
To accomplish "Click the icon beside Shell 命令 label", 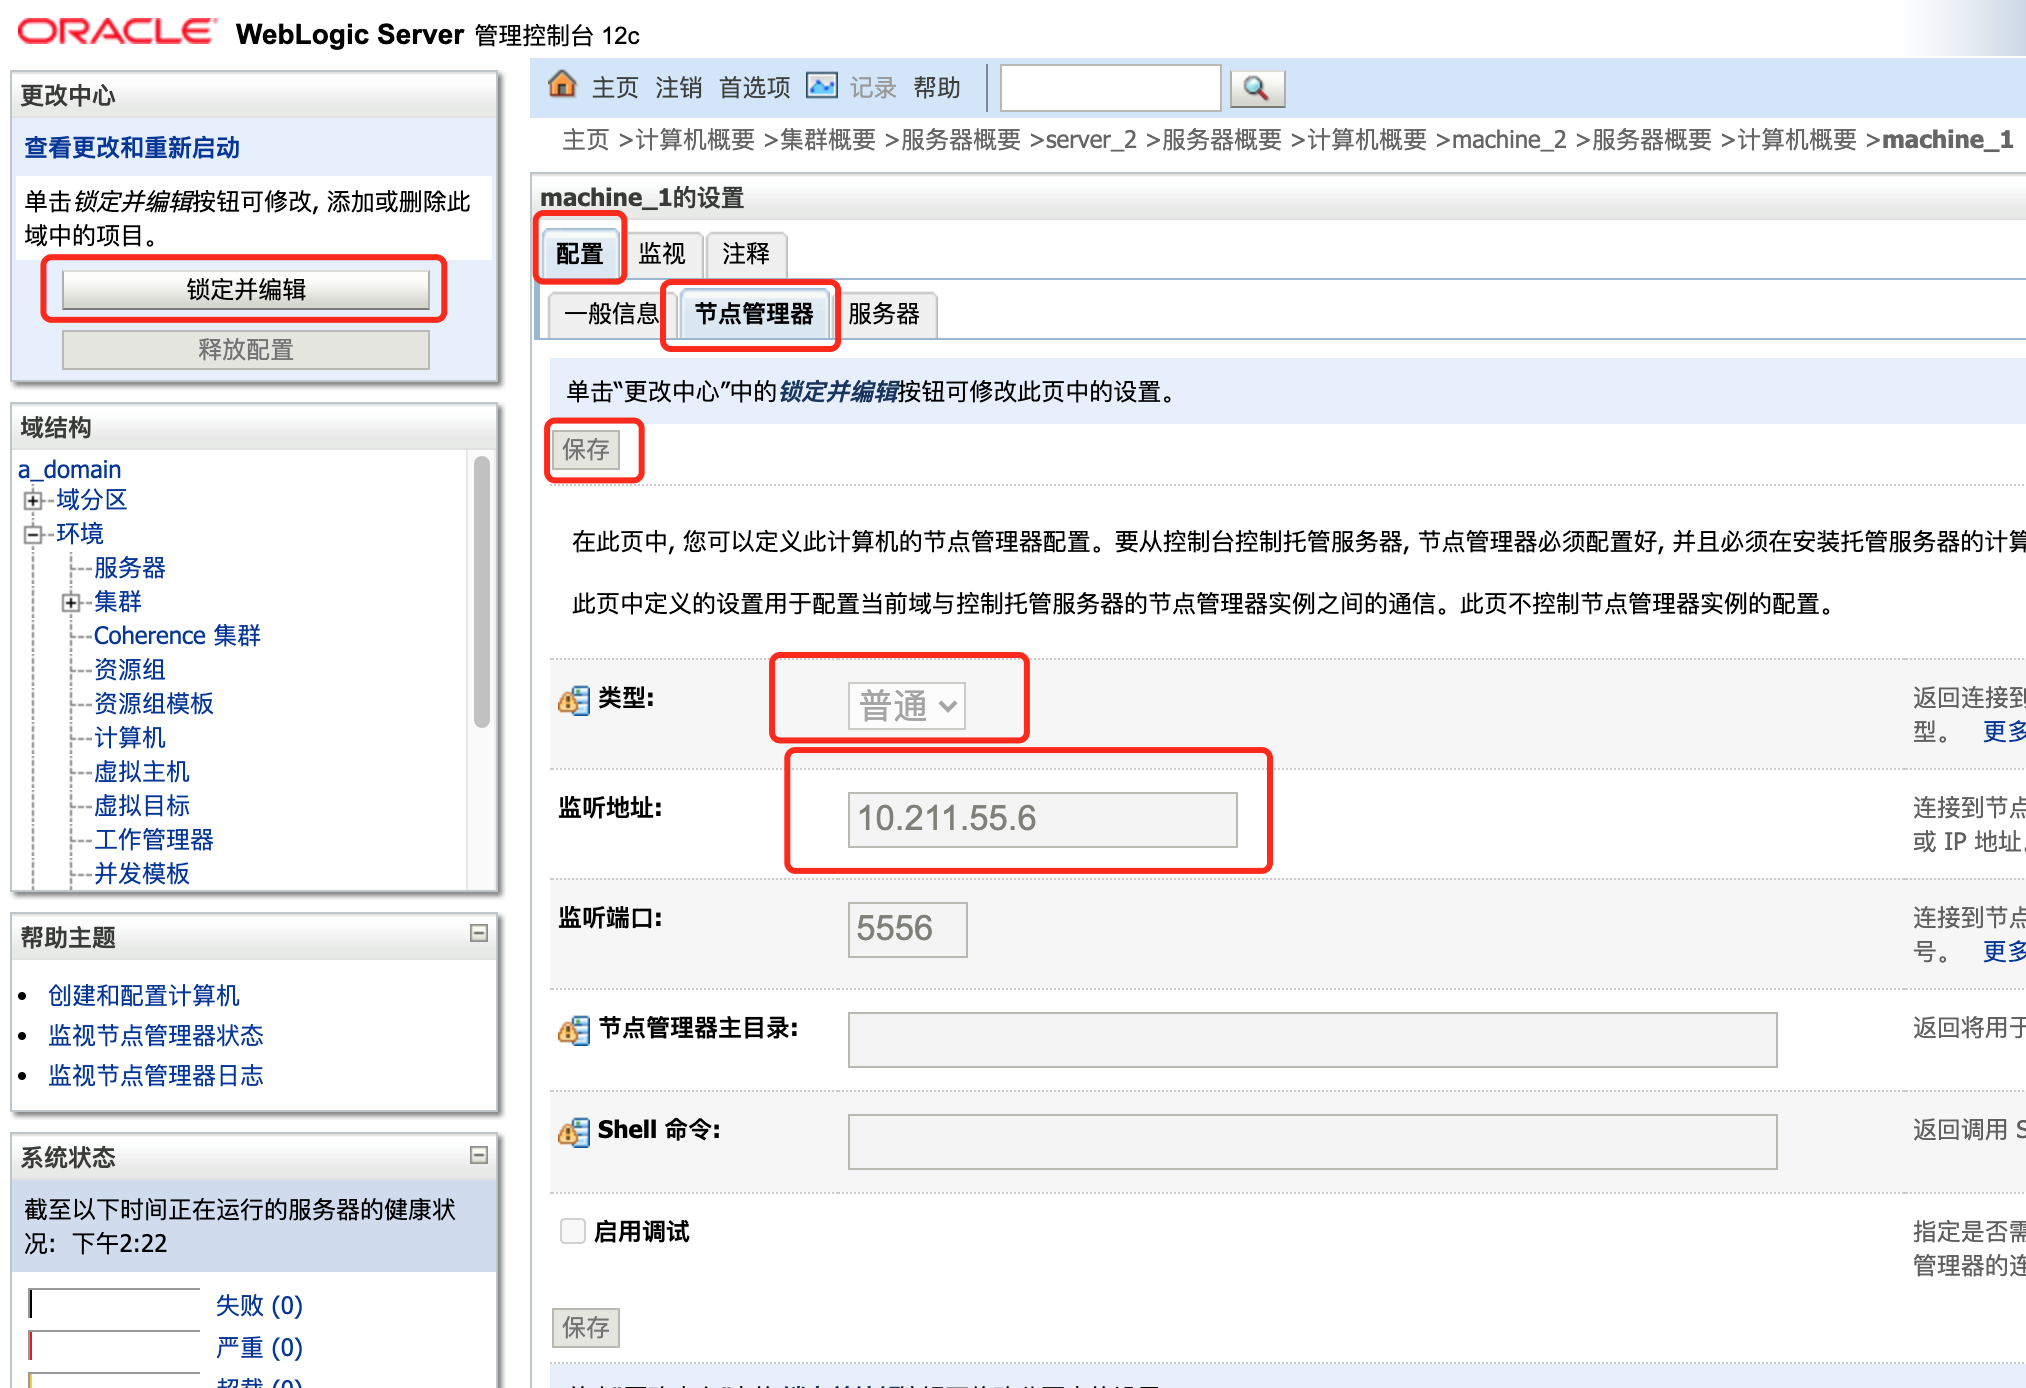I will tap(574, 1132).
